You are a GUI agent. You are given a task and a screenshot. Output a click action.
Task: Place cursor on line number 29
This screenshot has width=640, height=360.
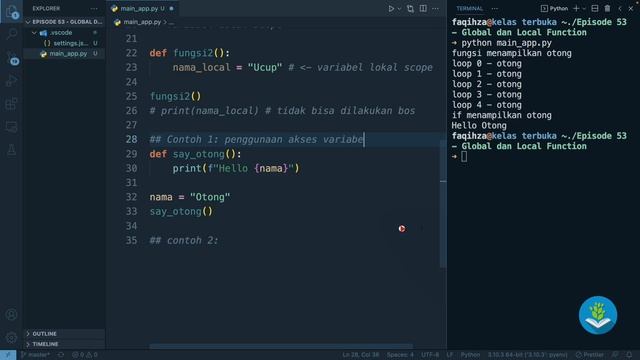point(131,154)
